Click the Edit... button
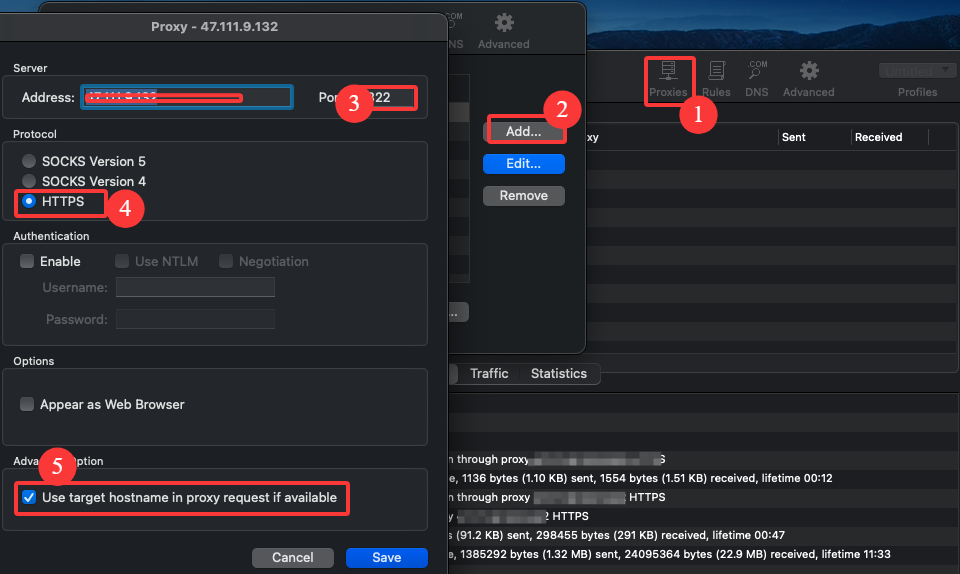This screenshot has height=574, width=960. [x=523, y=163]
